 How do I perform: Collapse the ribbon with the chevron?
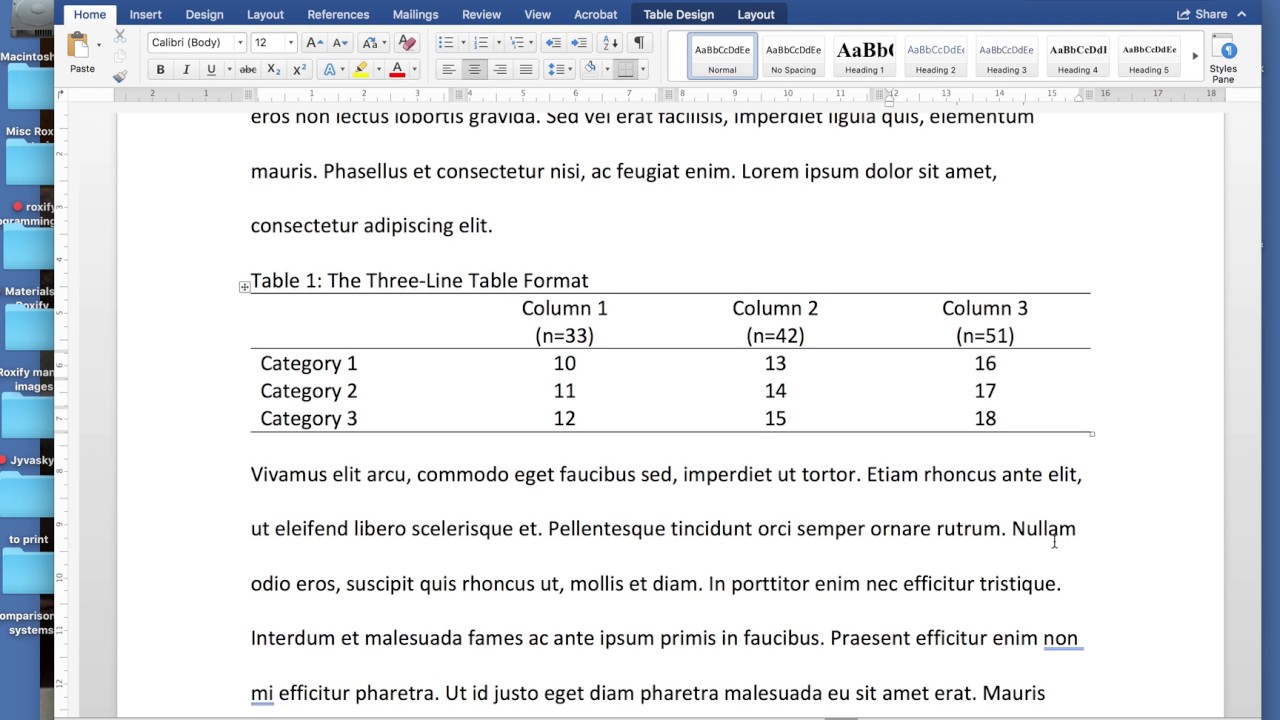(1243, 14)
